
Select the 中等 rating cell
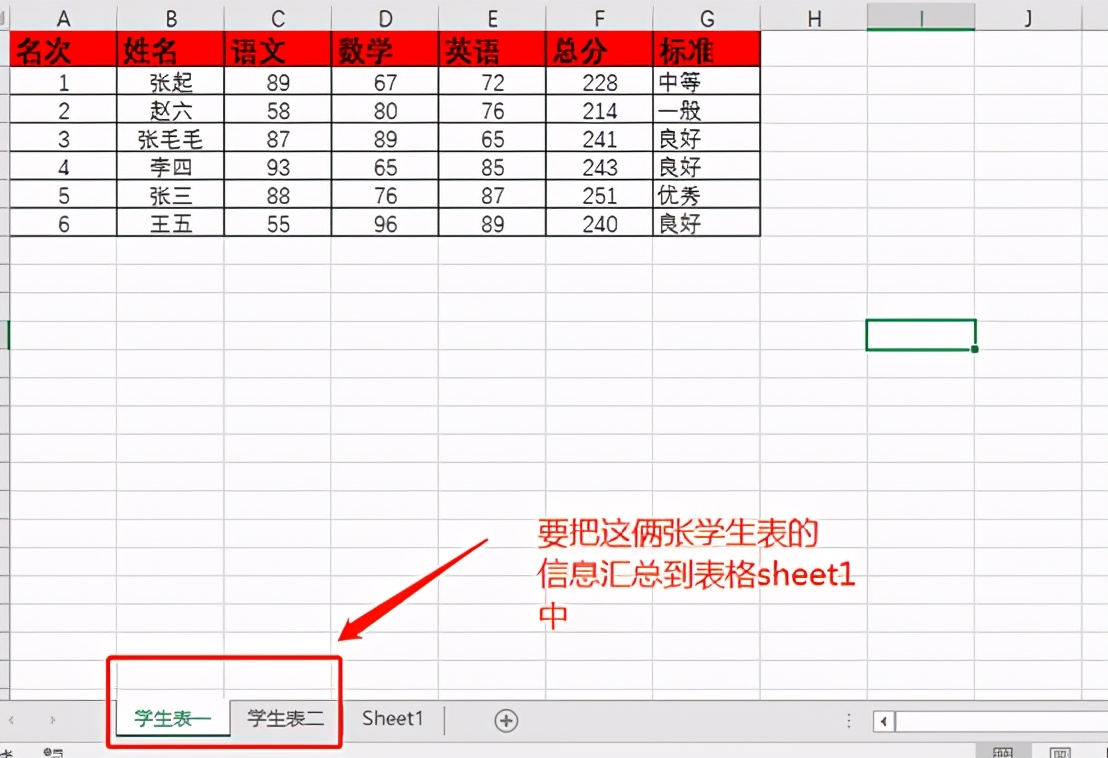coord(707,81)
